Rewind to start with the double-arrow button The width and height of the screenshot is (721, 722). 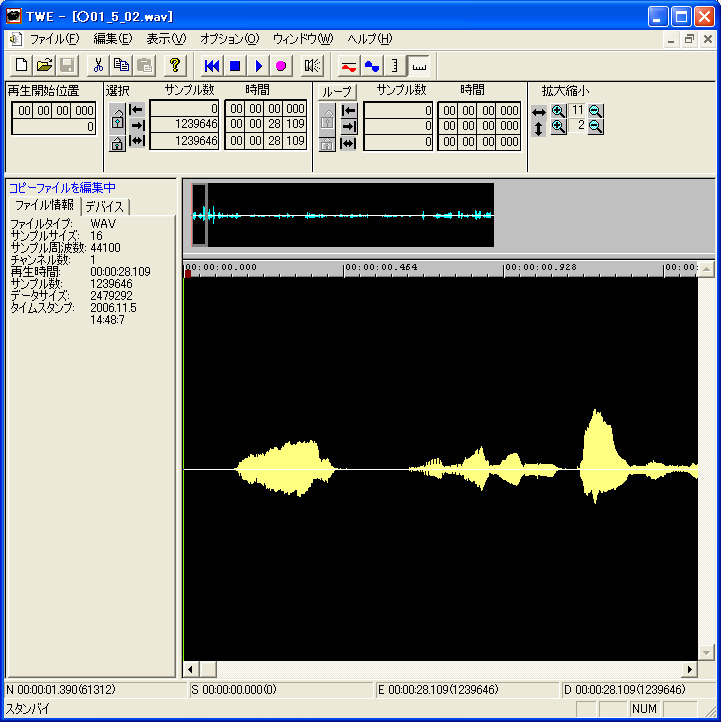(212, 66)
